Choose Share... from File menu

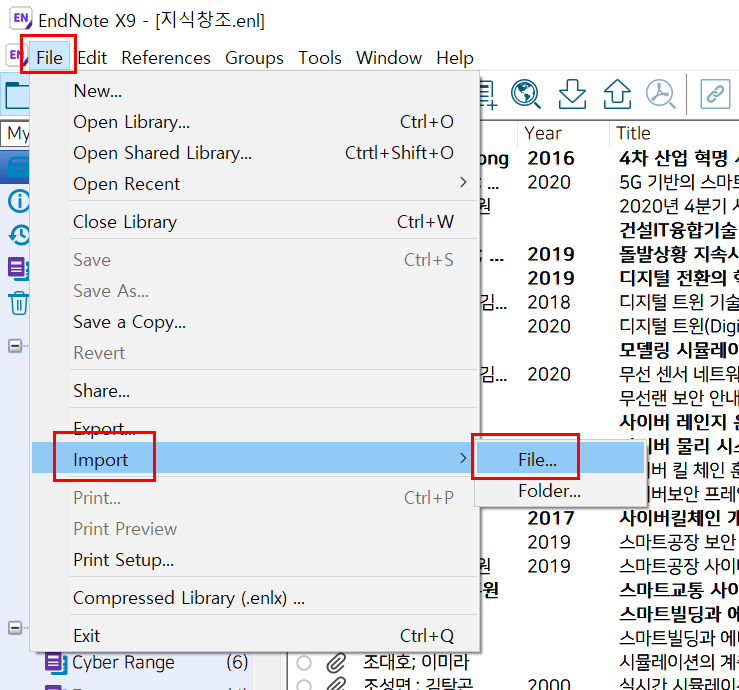pos(255,391)
